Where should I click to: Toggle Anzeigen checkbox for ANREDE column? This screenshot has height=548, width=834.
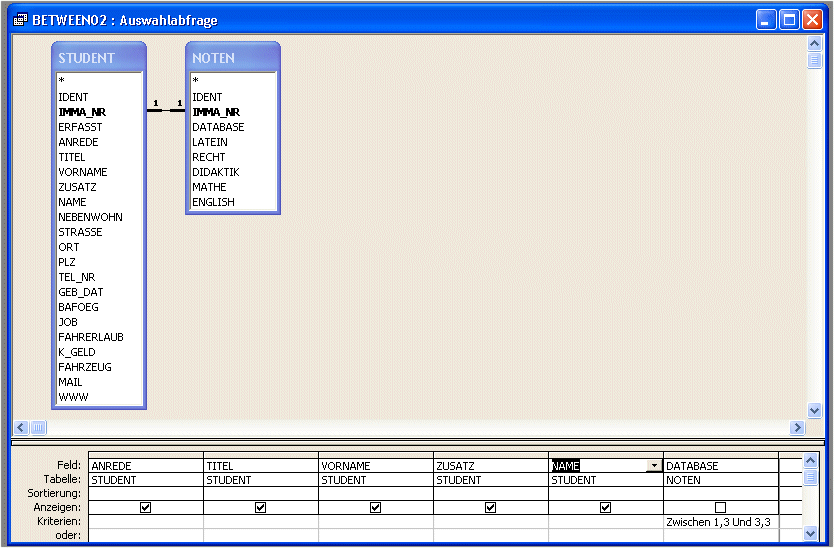145,507
